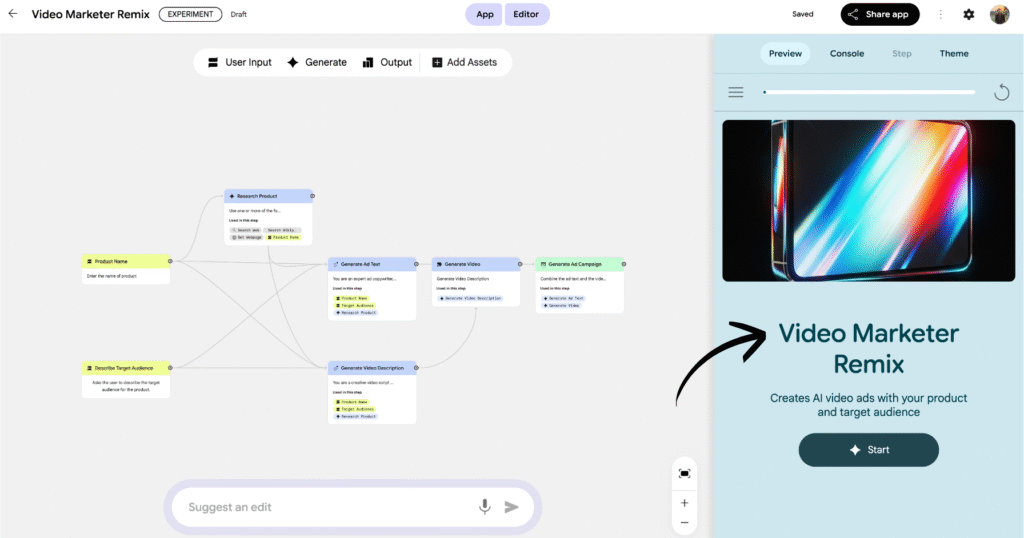Click the user profile avatar

click(x=1000, y=15)
